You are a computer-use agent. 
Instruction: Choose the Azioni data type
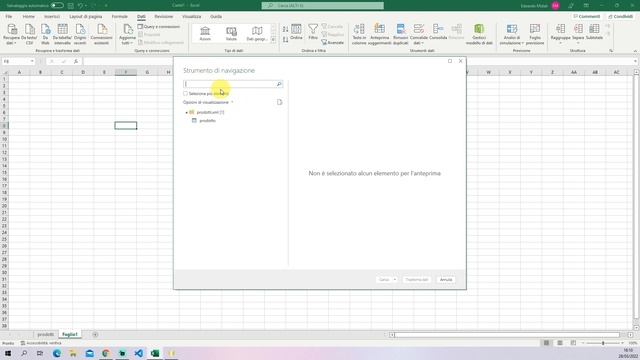click(205, 33)
